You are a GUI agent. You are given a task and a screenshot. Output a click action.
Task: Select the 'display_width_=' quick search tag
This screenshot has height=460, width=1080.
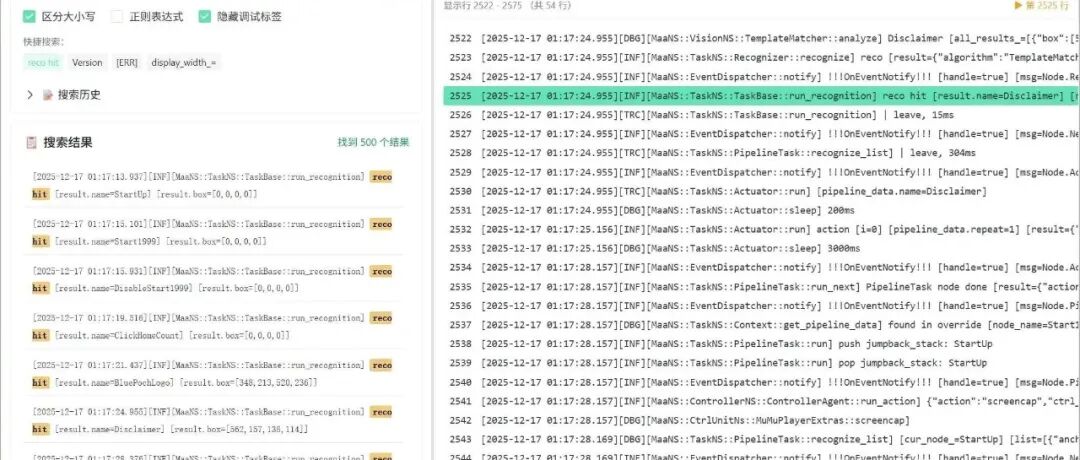click(183, 63)
